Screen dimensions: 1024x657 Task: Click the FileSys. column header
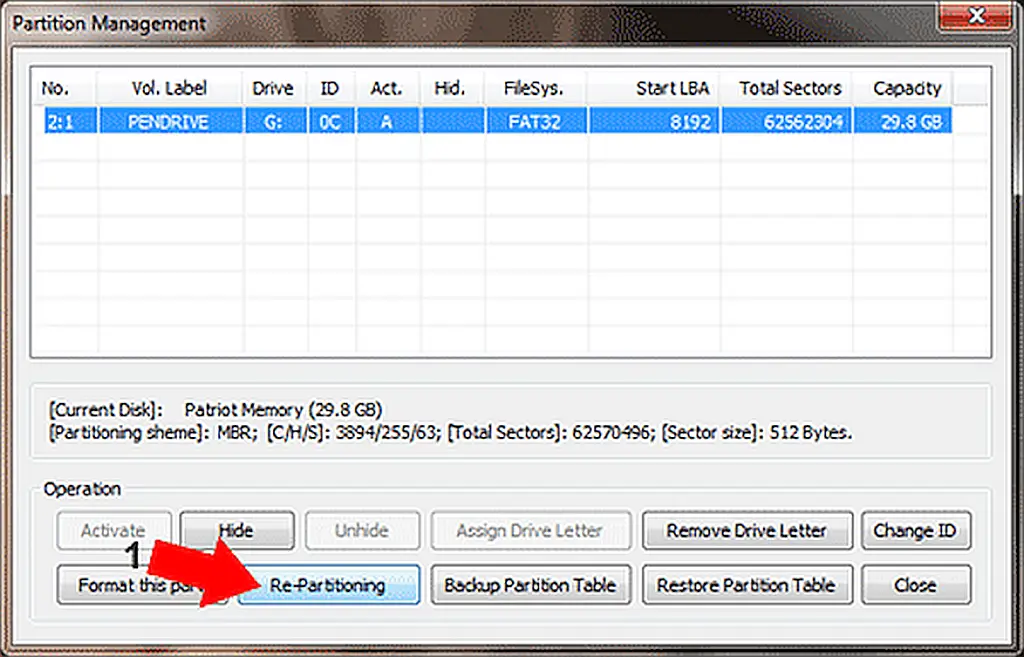tap(537, 88)
